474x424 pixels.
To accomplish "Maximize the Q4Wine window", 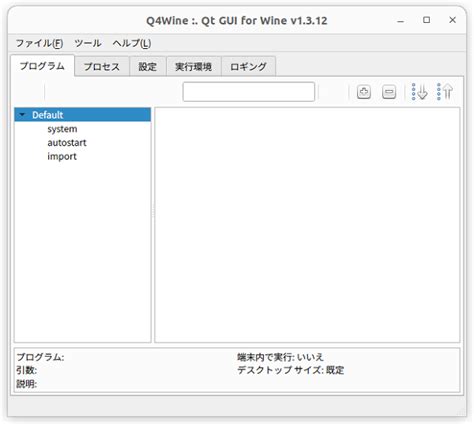I will coord(426,20).
